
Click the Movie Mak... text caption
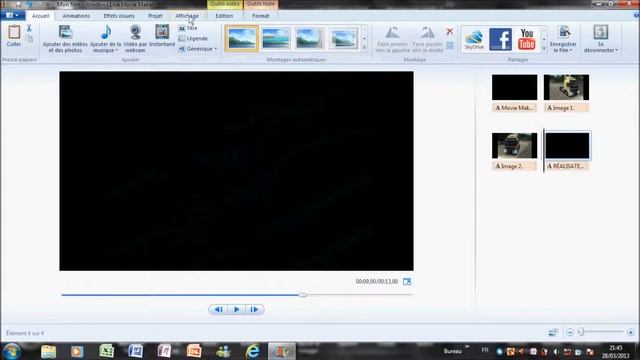coord(514,108)
